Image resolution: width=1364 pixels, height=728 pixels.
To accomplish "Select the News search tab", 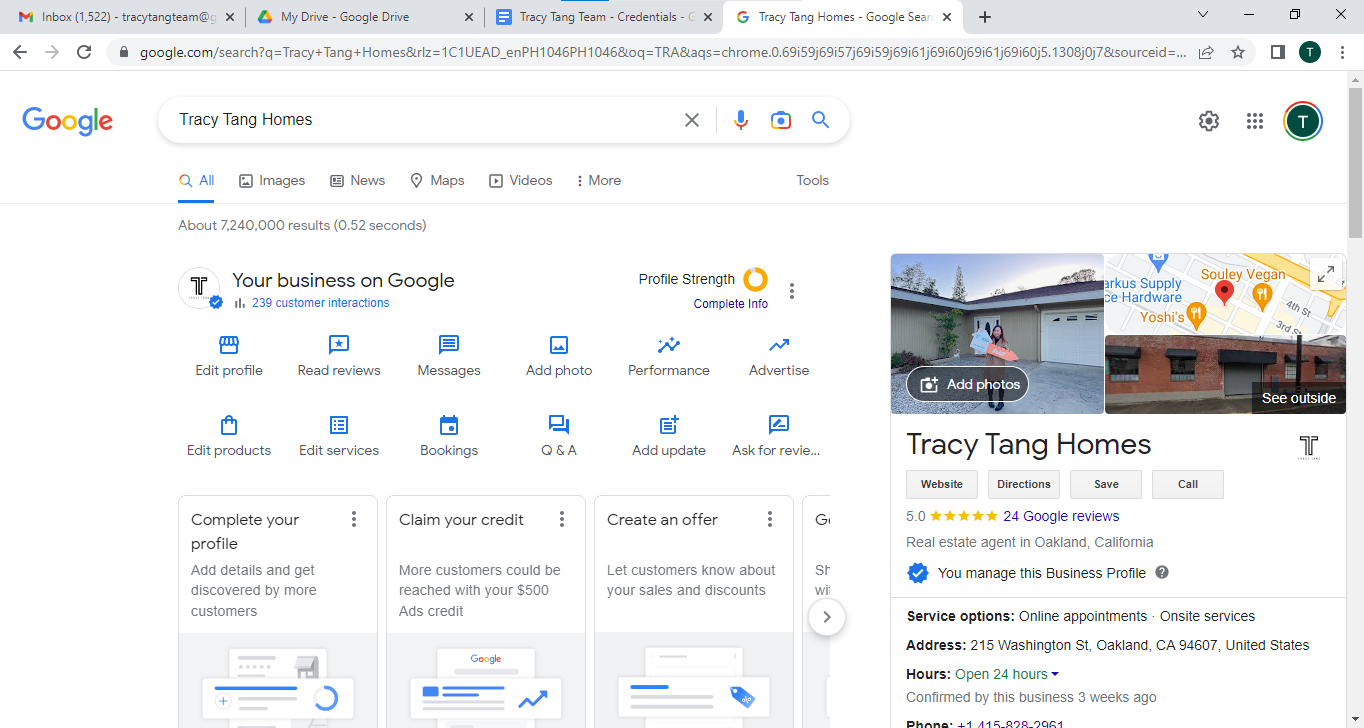I will pyautogui.click(x=358, y=181).
